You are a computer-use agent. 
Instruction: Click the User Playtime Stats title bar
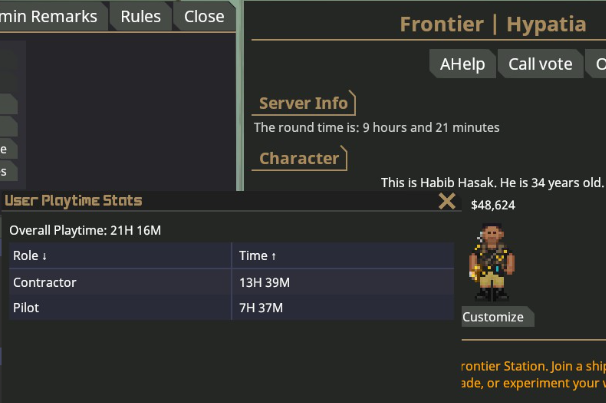(220, 201)
